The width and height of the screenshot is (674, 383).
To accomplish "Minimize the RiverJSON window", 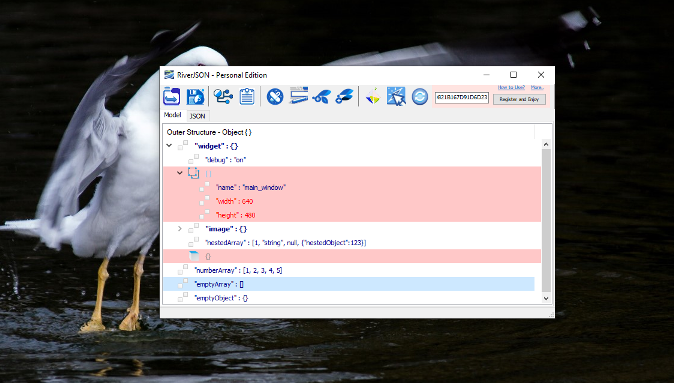I will coord(487,75).
